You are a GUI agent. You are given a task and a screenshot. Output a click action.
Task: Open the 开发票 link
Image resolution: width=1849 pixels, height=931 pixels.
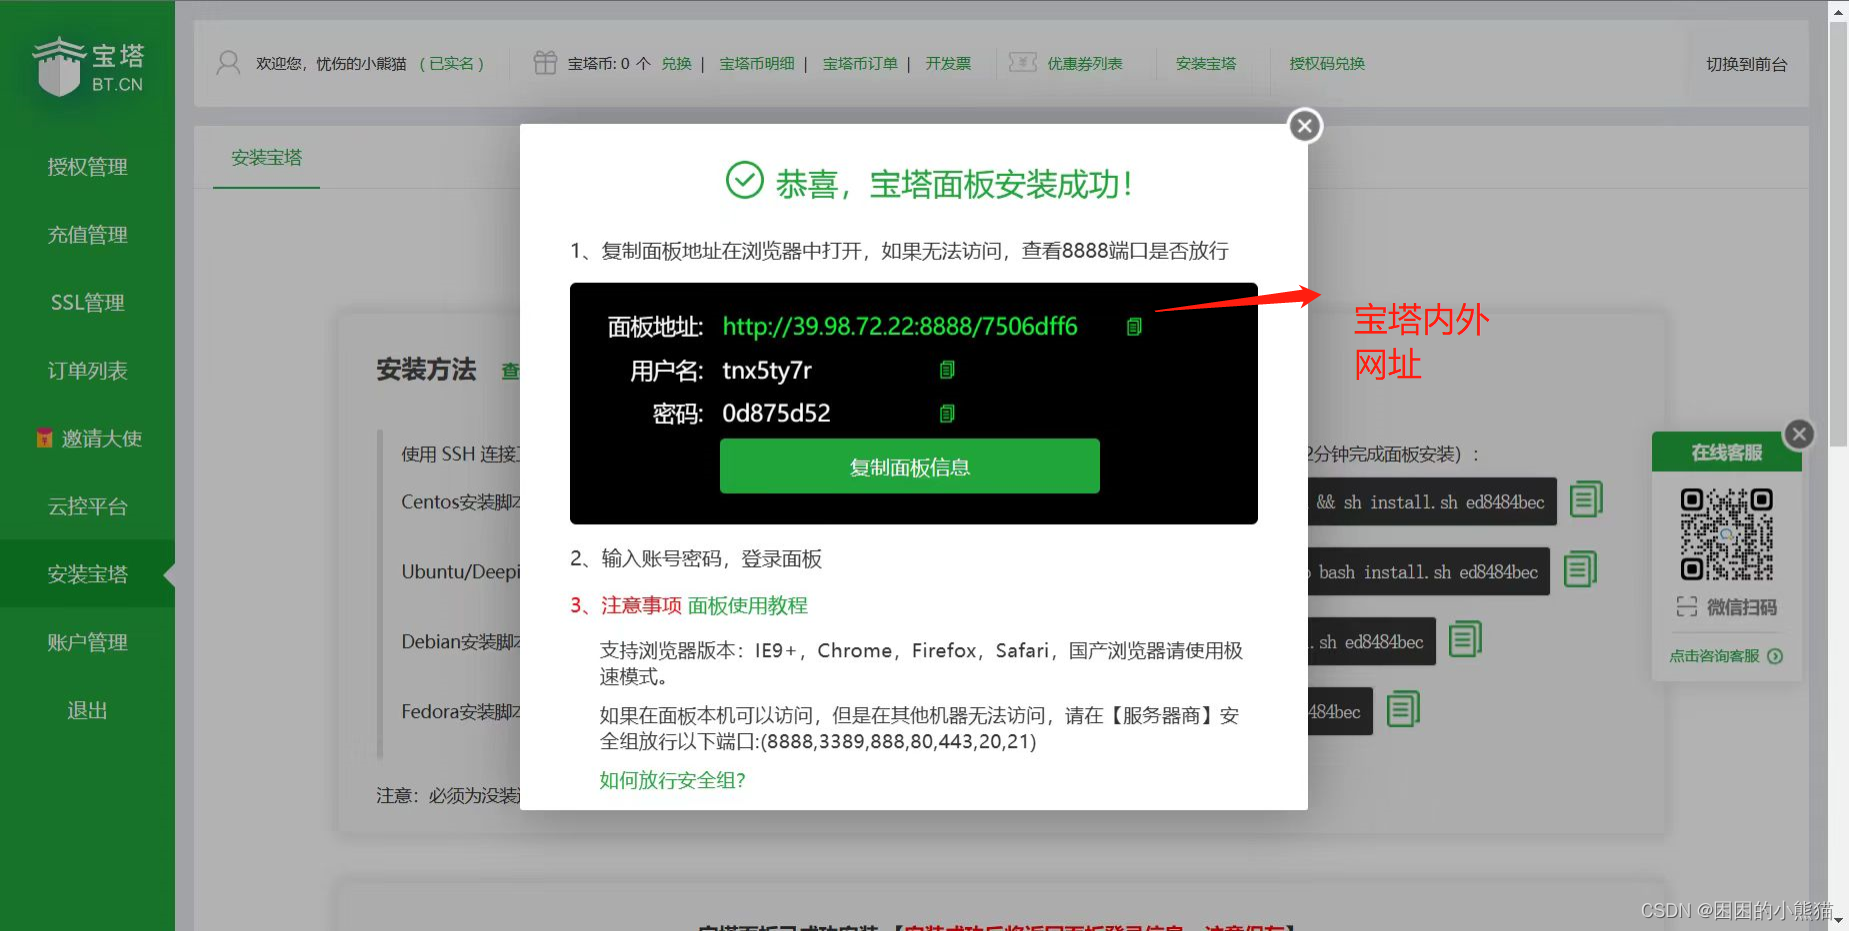click(948, 64)
